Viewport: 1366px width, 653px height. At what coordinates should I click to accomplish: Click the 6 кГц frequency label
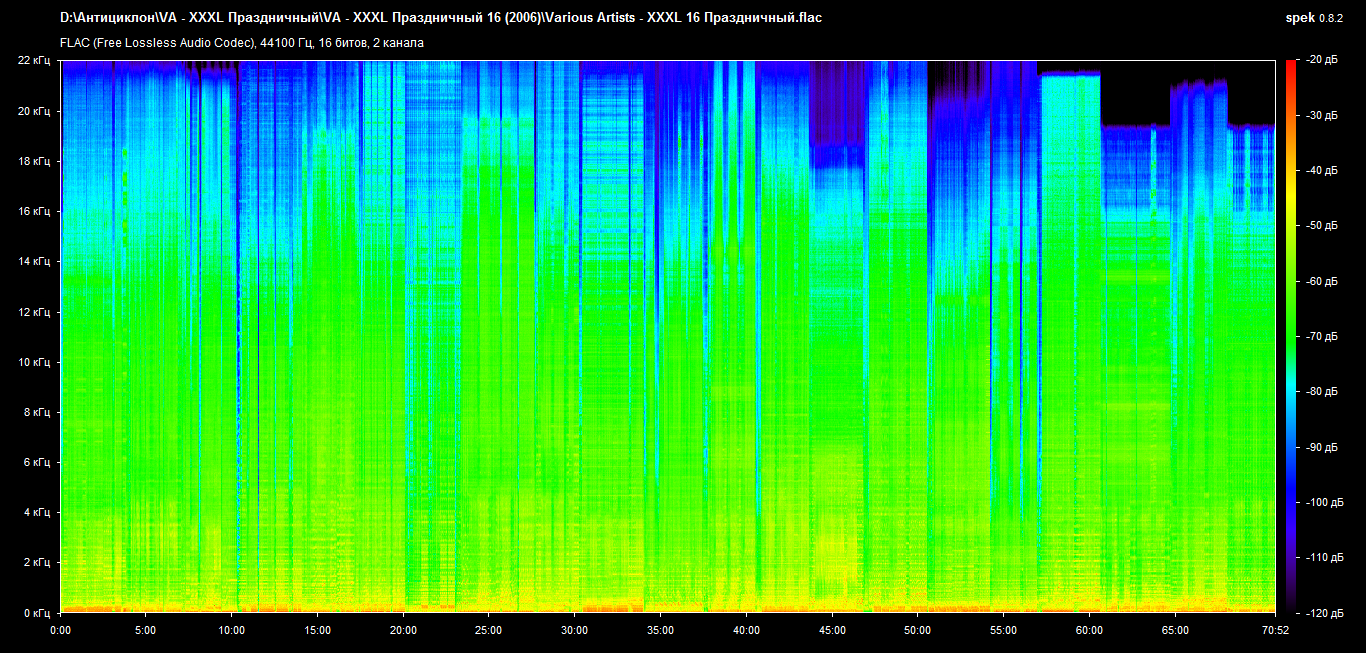tap(37, 462)
